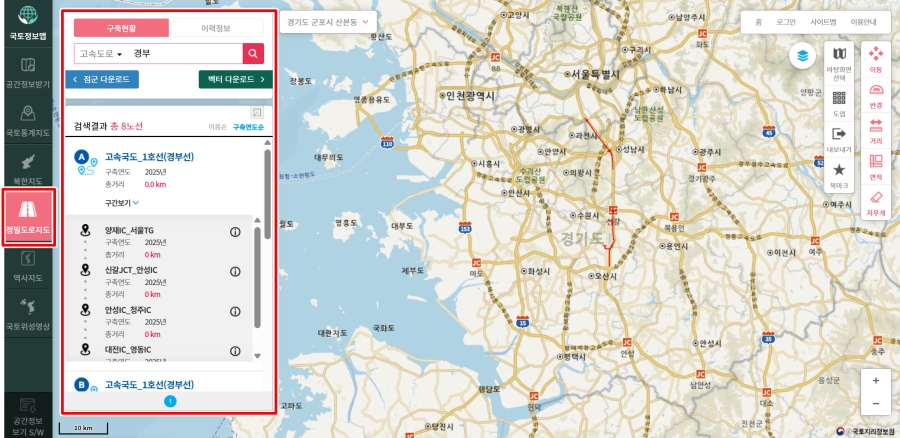
Task: Select the 이동 pan tool
Action: point(875,60)
